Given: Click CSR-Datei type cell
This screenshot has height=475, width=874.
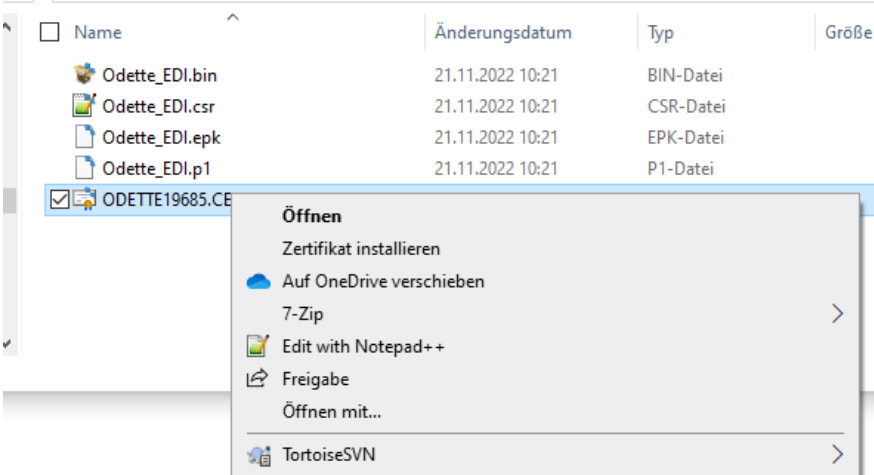Looking at the screenshot, I should [x=687, y=106].
